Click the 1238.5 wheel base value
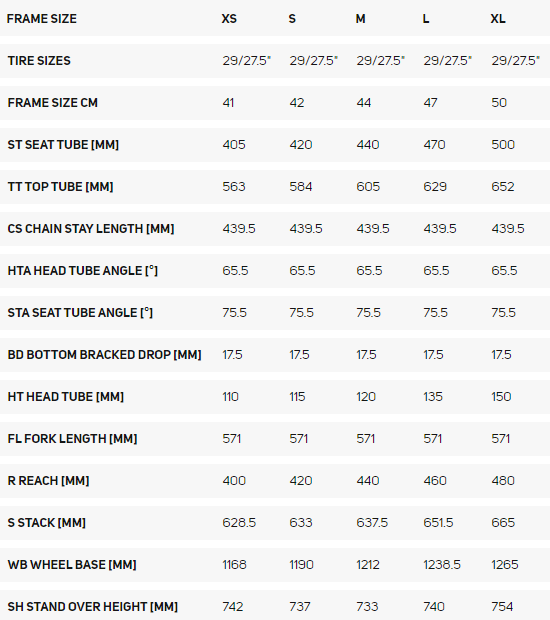Image resolution: width=550 pixels, height=620 pixels. (442, 565)
